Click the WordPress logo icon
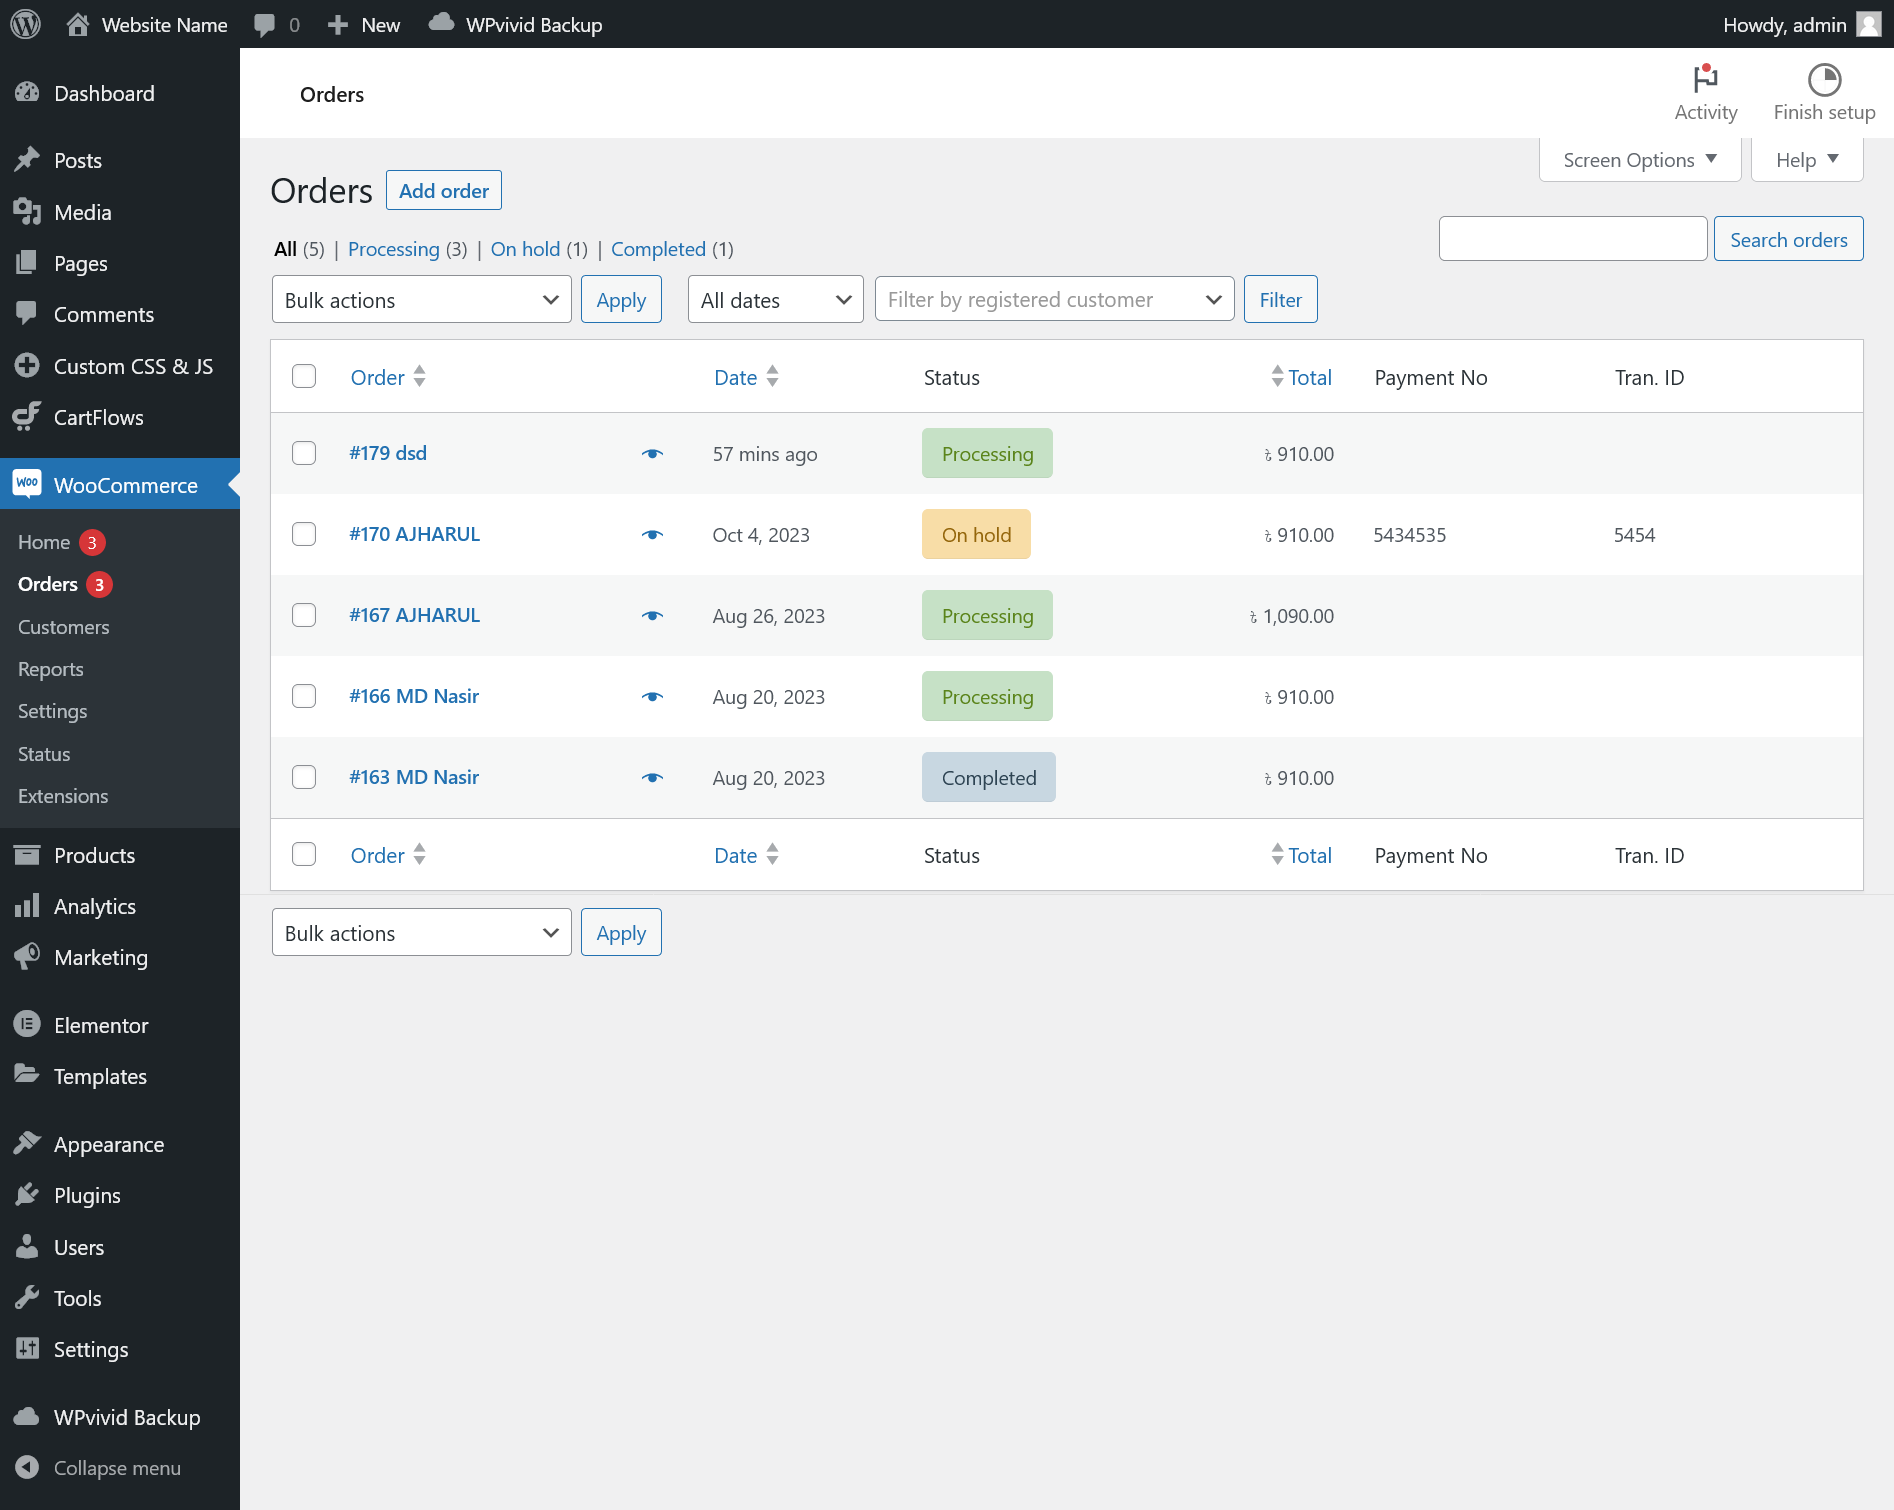The height and width of the screenshot is (1510, 1894). [x=25, y=24]
